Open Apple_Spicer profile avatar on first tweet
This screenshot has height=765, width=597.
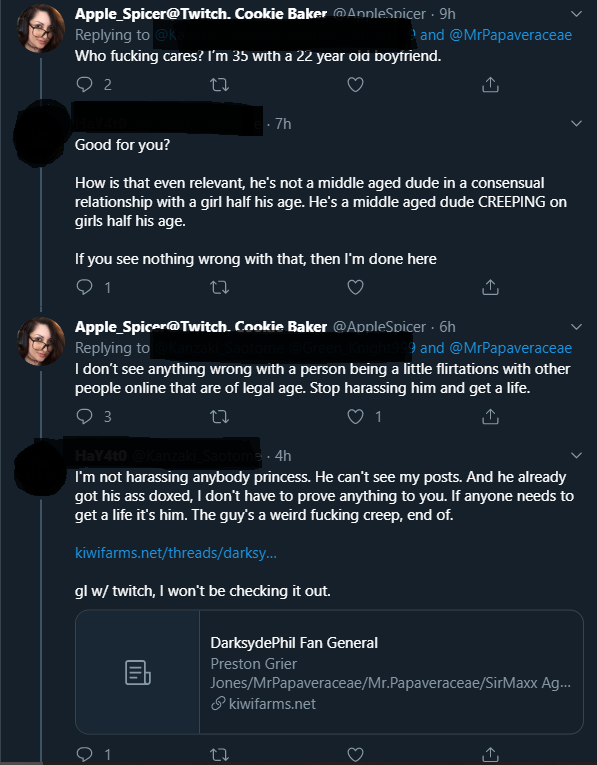click(x=41, y=28)
